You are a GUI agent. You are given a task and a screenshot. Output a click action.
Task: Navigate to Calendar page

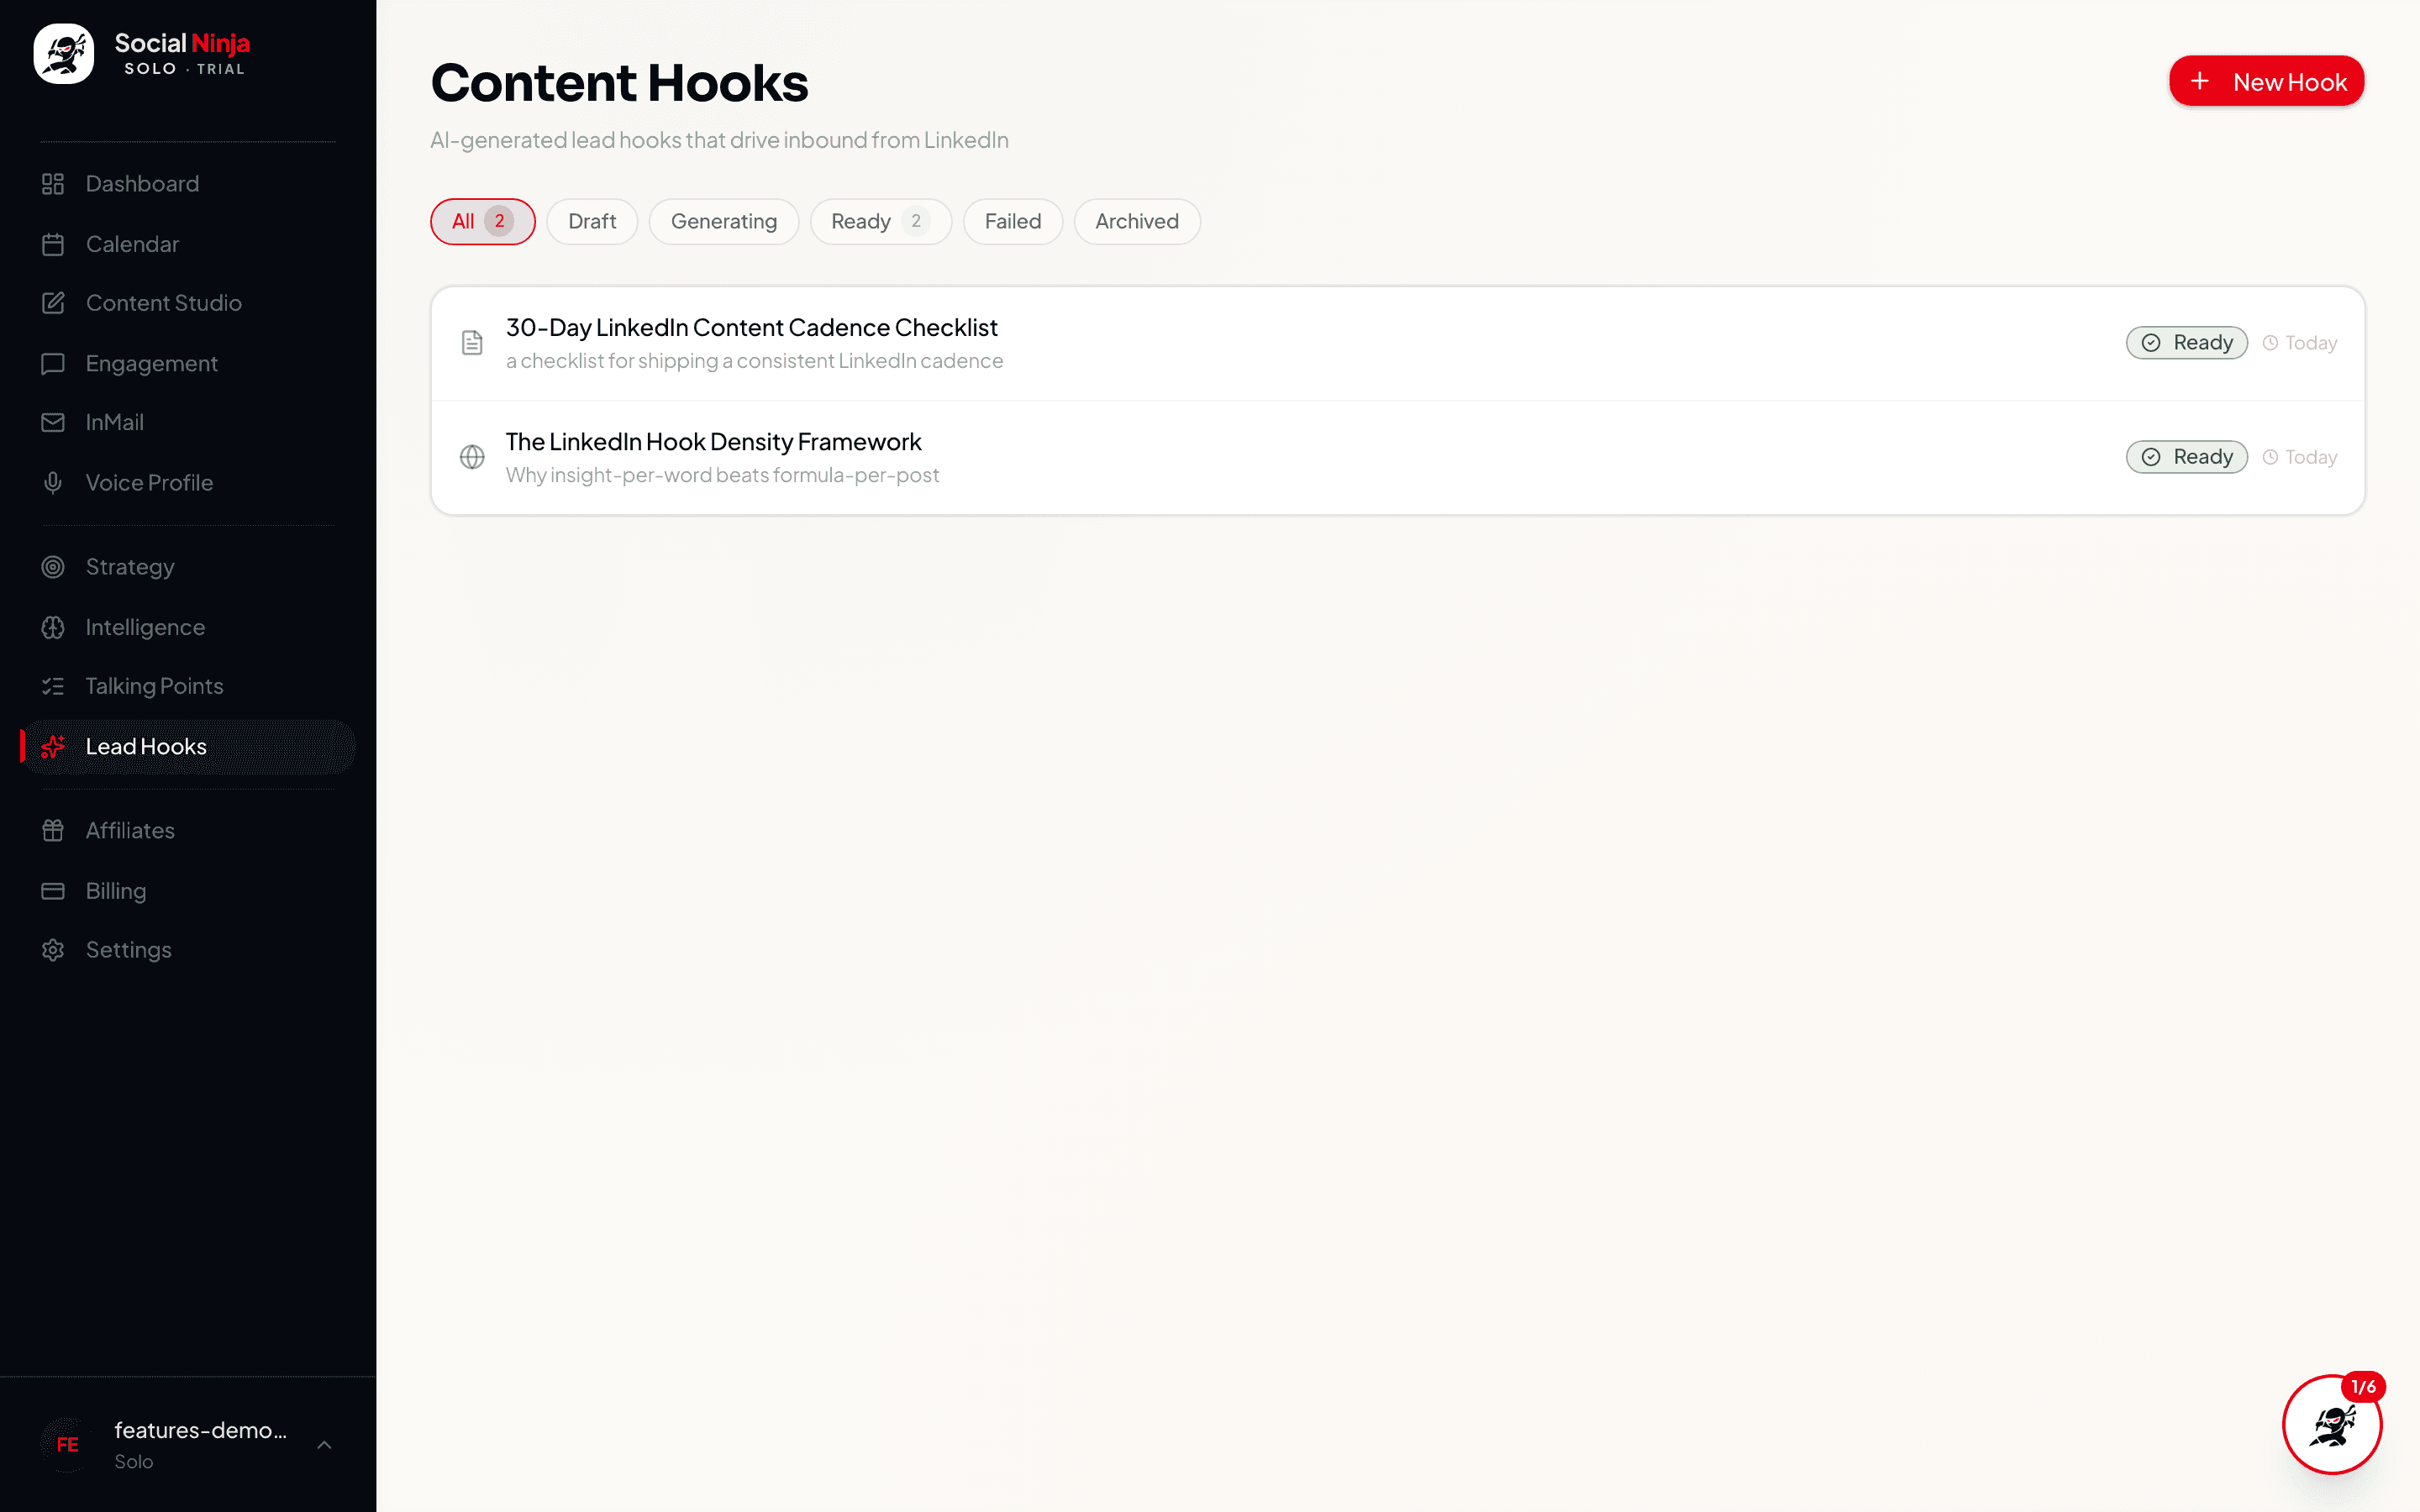coord(188,244)
